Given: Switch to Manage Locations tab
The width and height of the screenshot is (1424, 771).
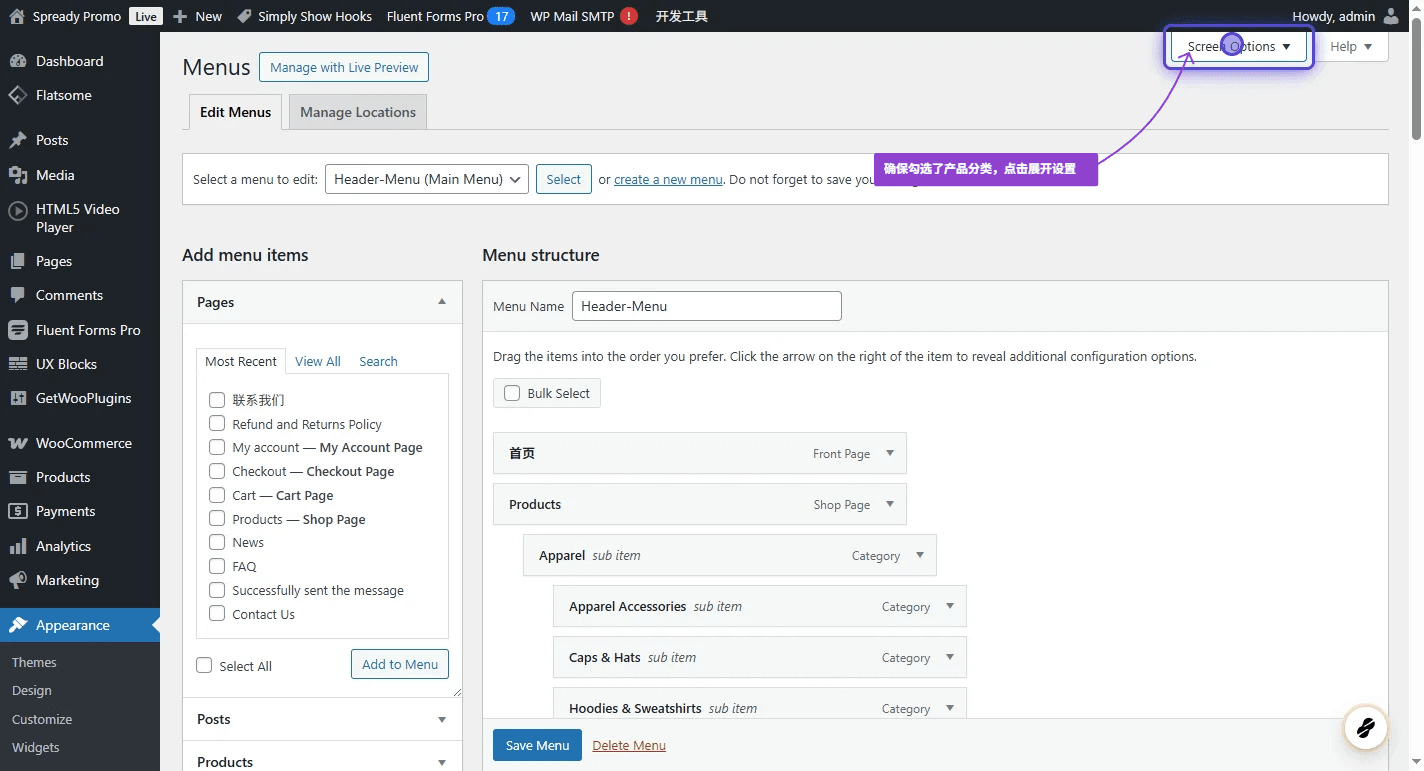Looking at the screenshot, I should pyautogui.click(x=358, y=112).
